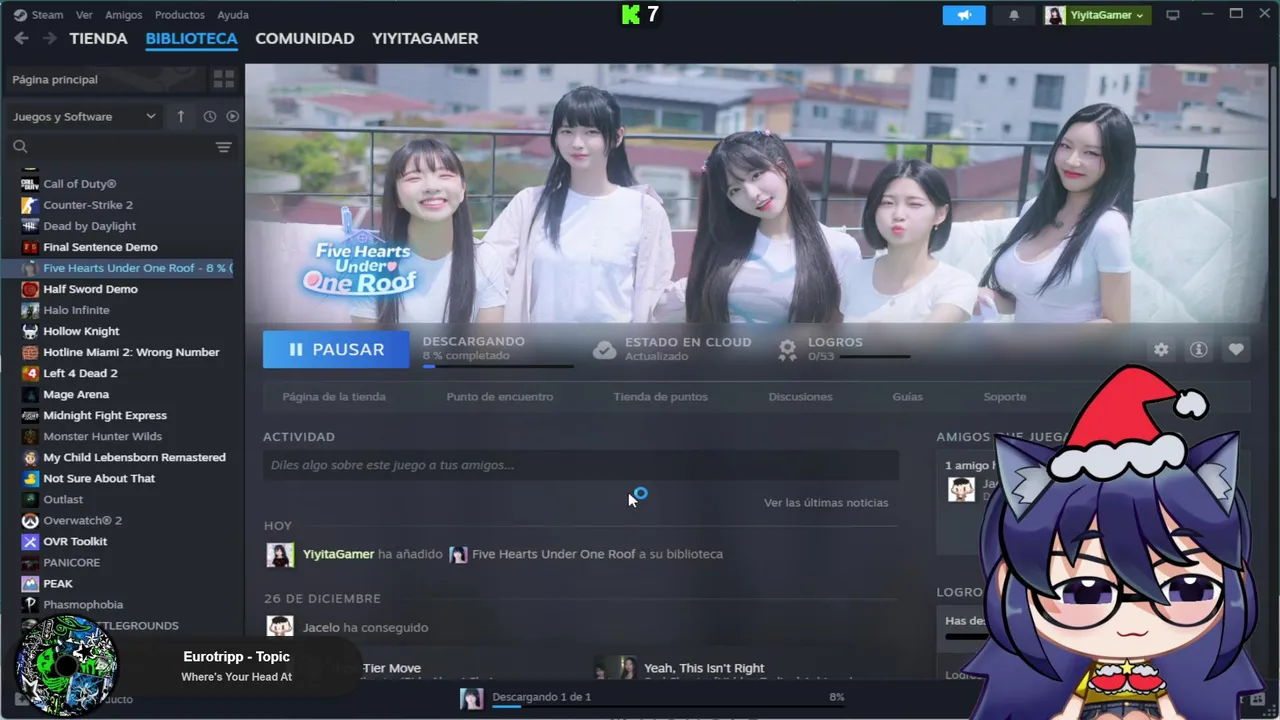This screenshot has height=720, width=1280.
Task: Select Left 4 Dead 2
Action: coord(80,373)
